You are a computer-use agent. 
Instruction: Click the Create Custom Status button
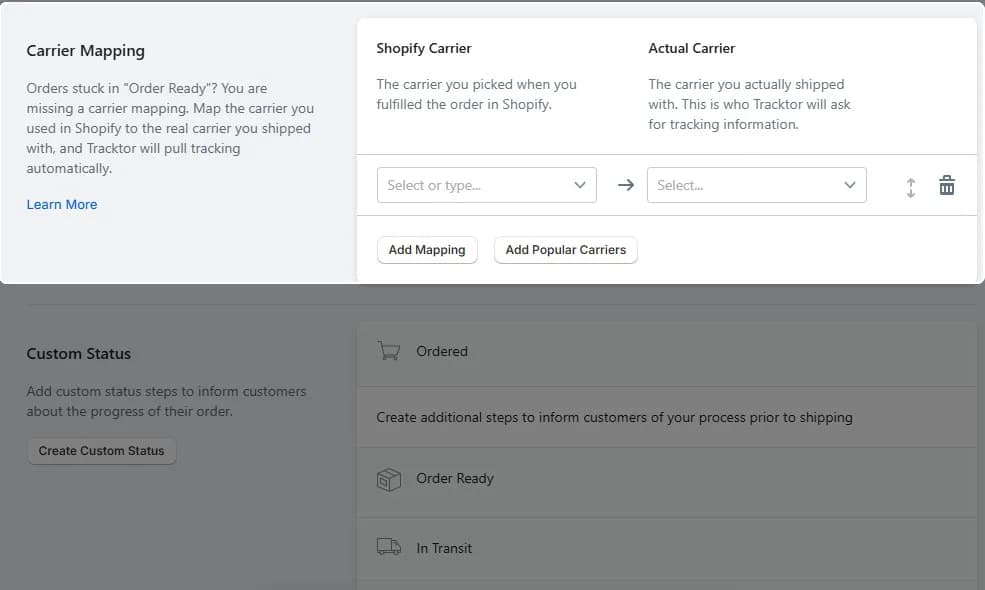point(101,451)
